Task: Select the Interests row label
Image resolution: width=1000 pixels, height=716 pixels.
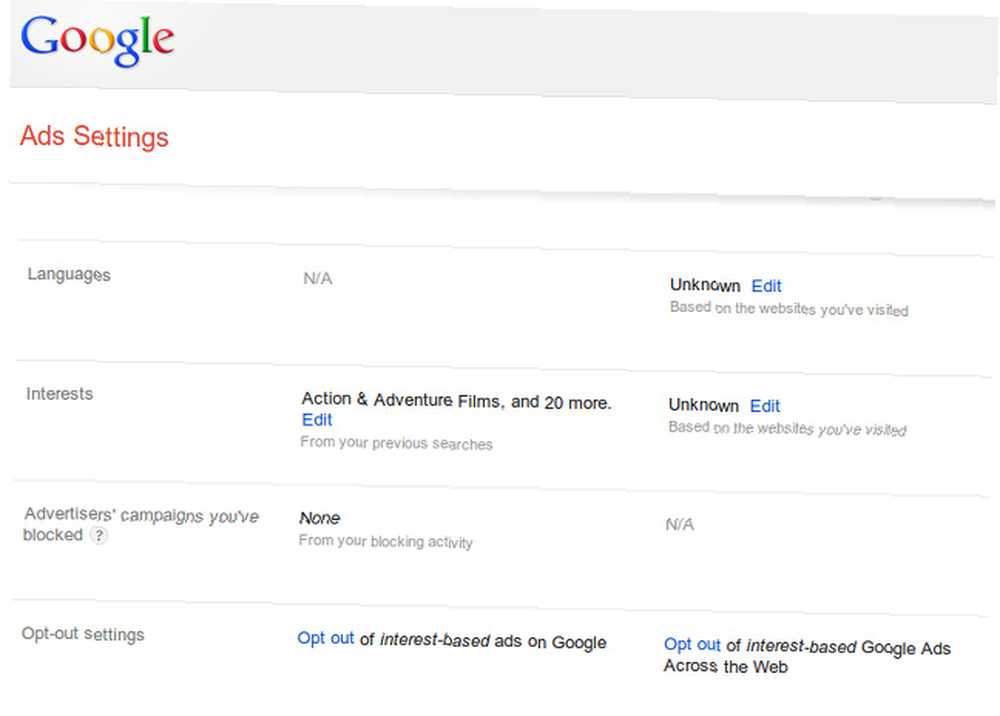Action: coord(59,393)
